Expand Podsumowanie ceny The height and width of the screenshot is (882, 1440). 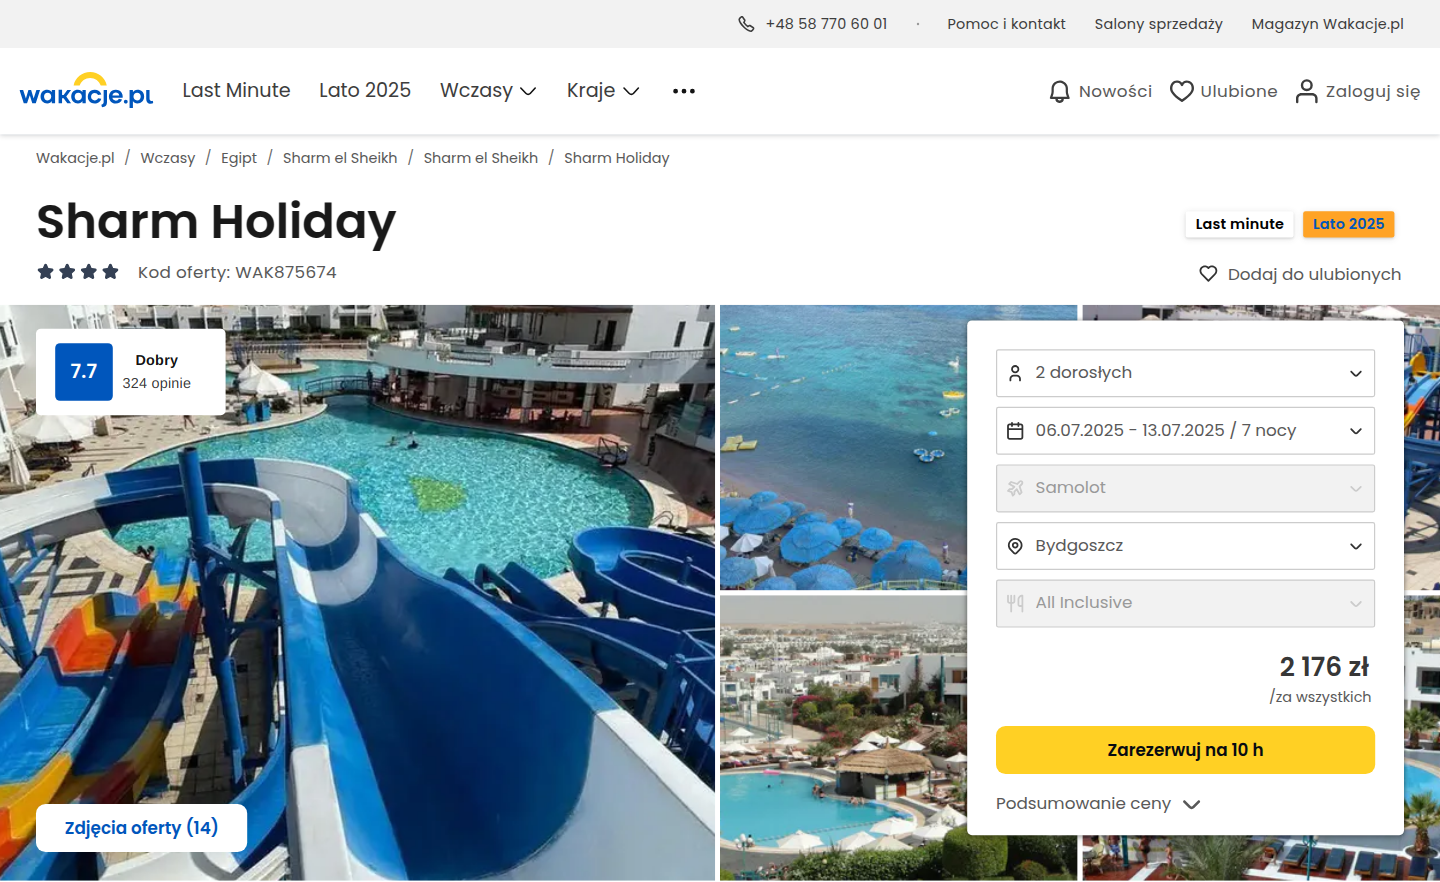(1098, 804)
